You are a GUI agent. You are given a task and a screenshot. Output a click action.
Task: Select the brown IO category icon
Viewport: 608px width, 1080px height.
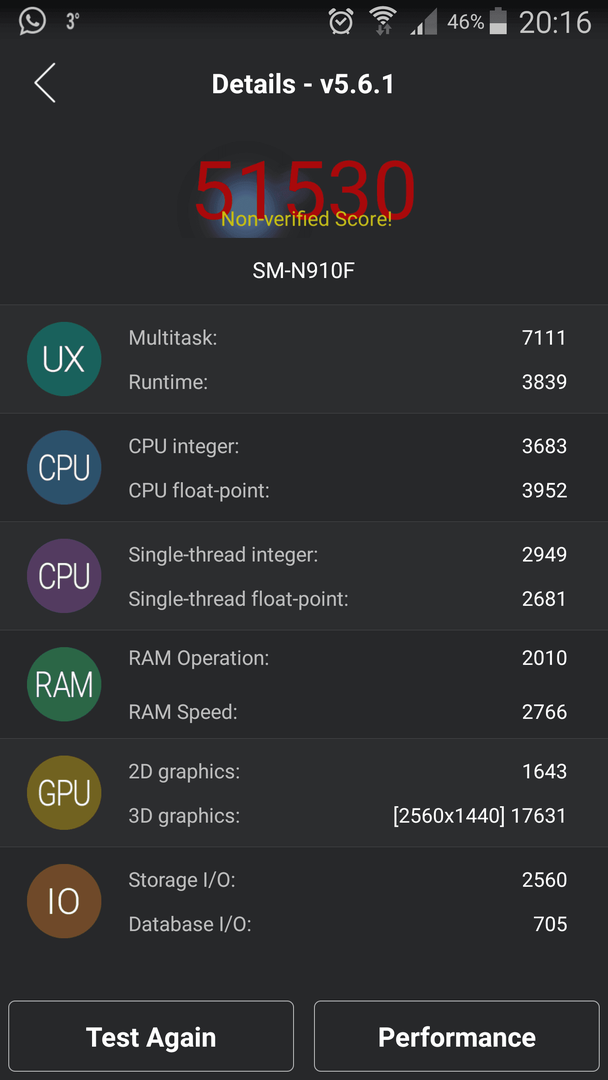[64, 901]
